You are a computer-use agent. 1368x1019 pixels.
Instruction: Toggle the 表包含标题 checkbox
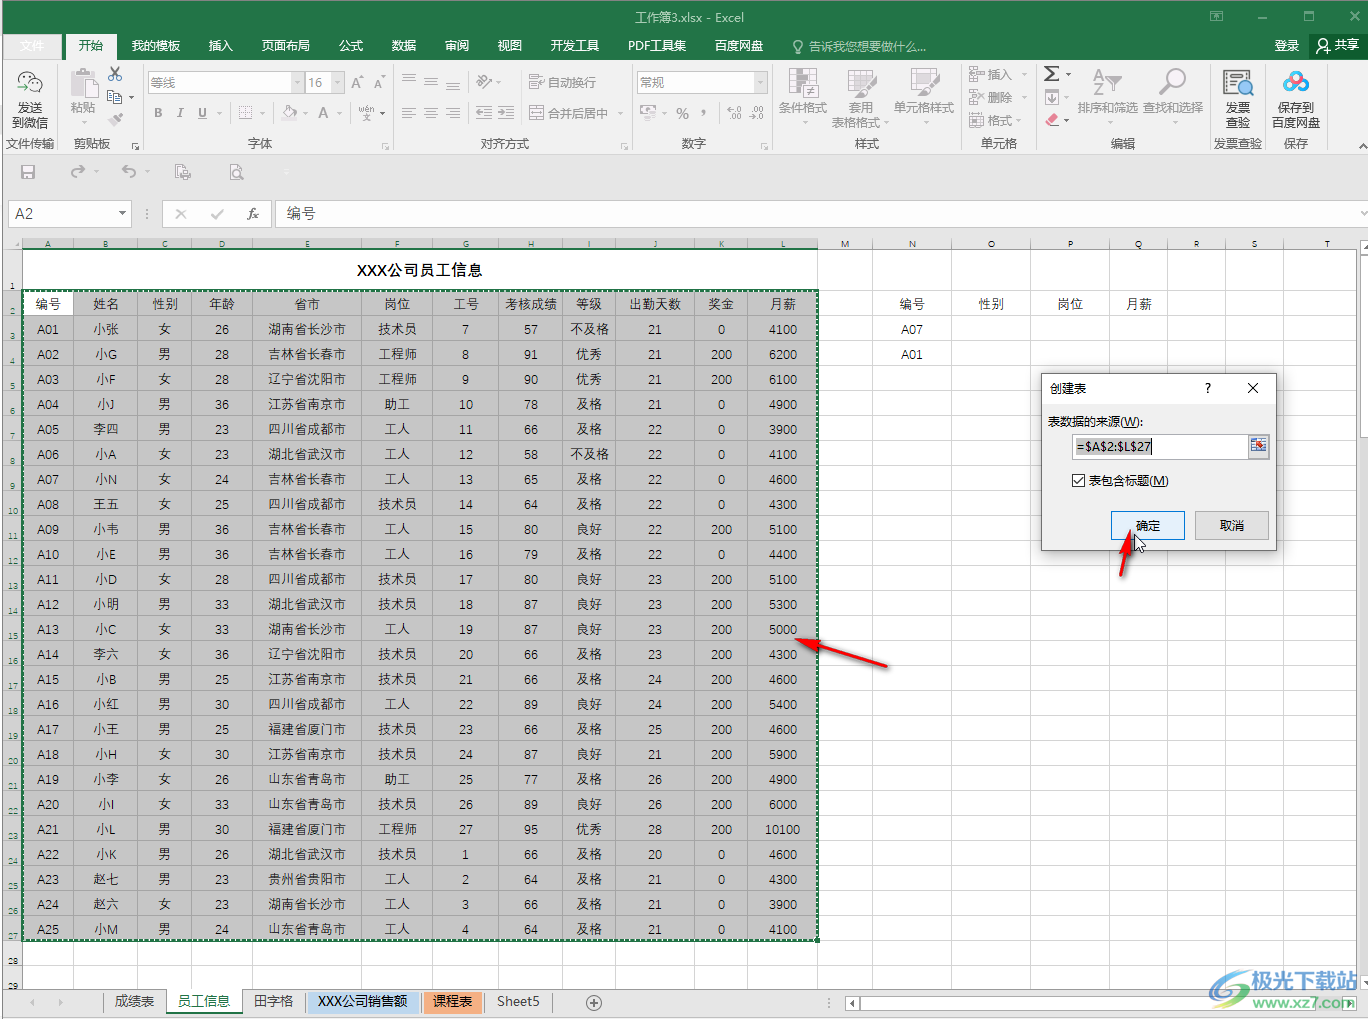(1078, 480)
